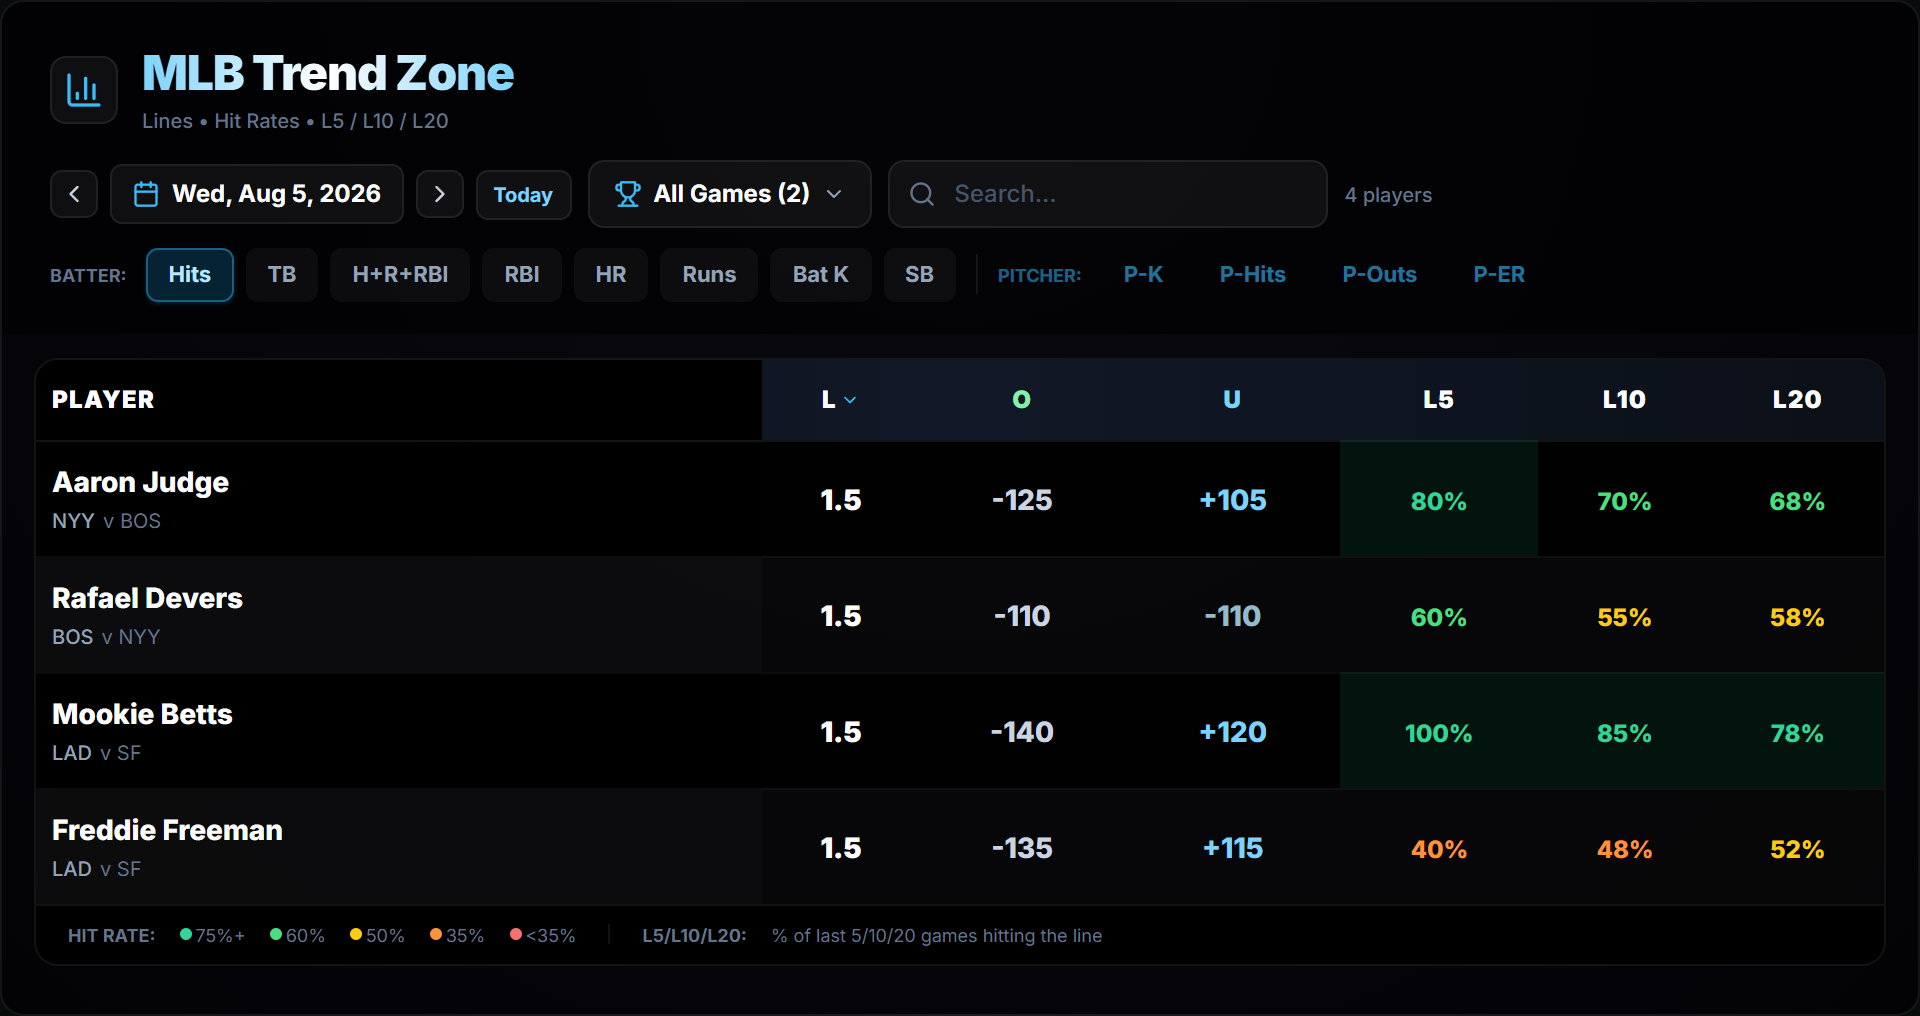Click Mookie Betts L10 85% cell

click(x=1624, y=731)
